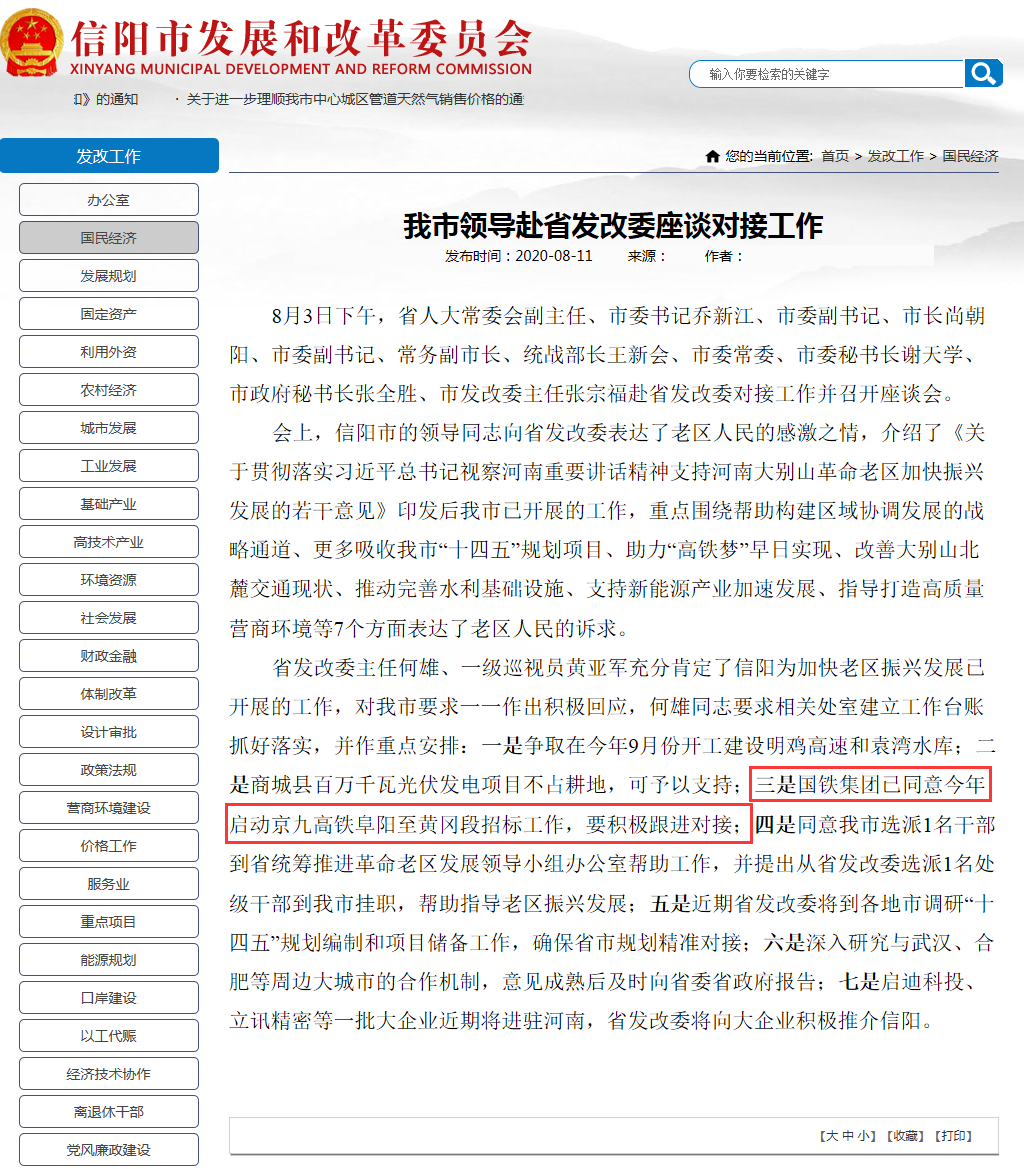Open 离退休干部 sidebar item
The image size is (1024, 1169).
[x=109, y=1112]
